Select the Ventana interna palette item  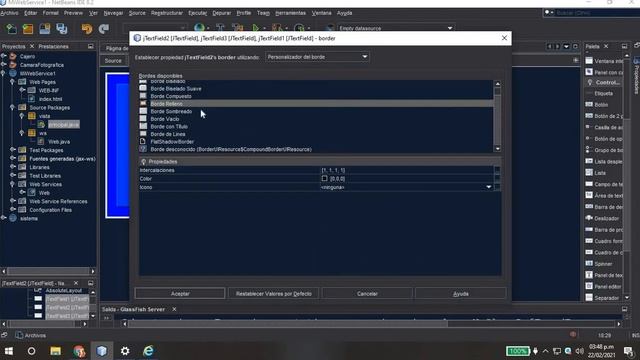[604, 61]
